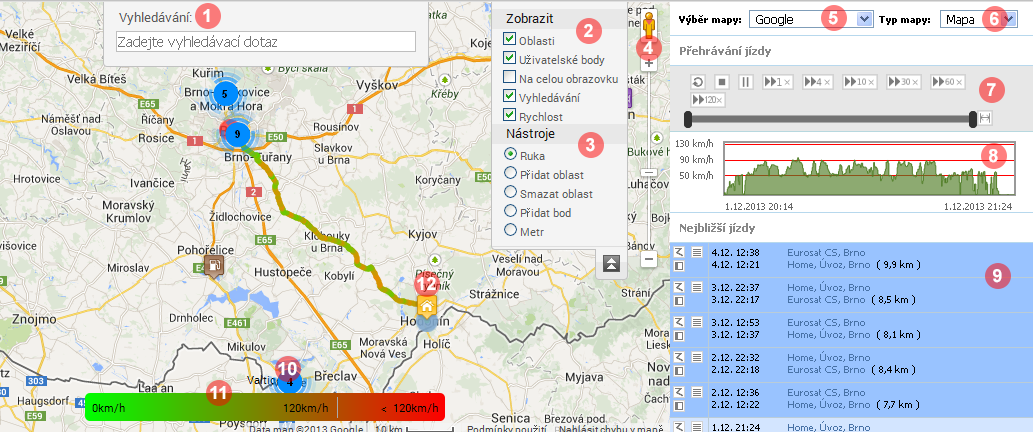Play the ride at 1× speed

778,82
